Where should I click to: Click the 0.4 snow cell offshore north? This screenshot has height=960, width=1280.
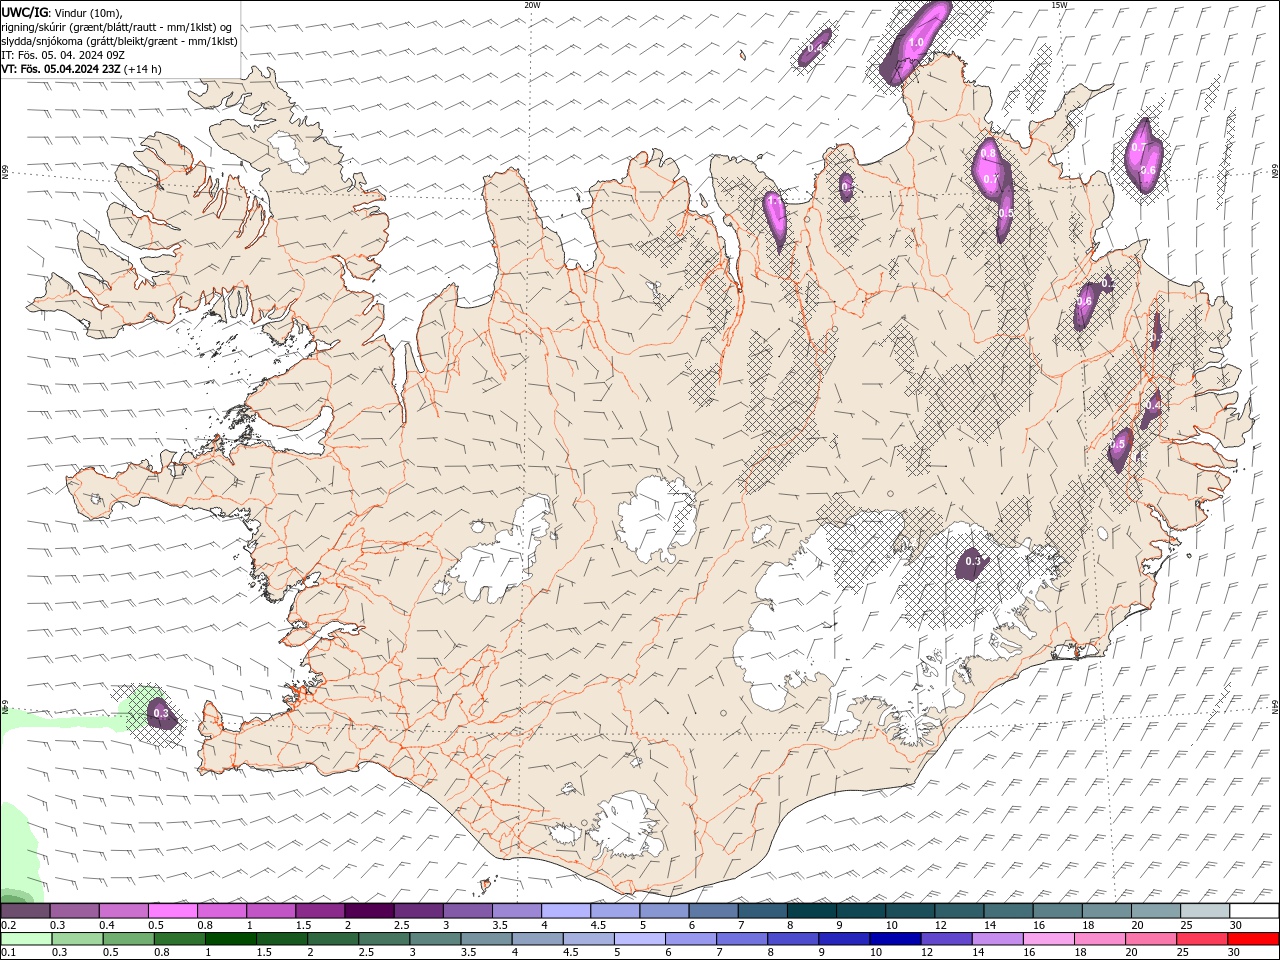tap(815, 48)
